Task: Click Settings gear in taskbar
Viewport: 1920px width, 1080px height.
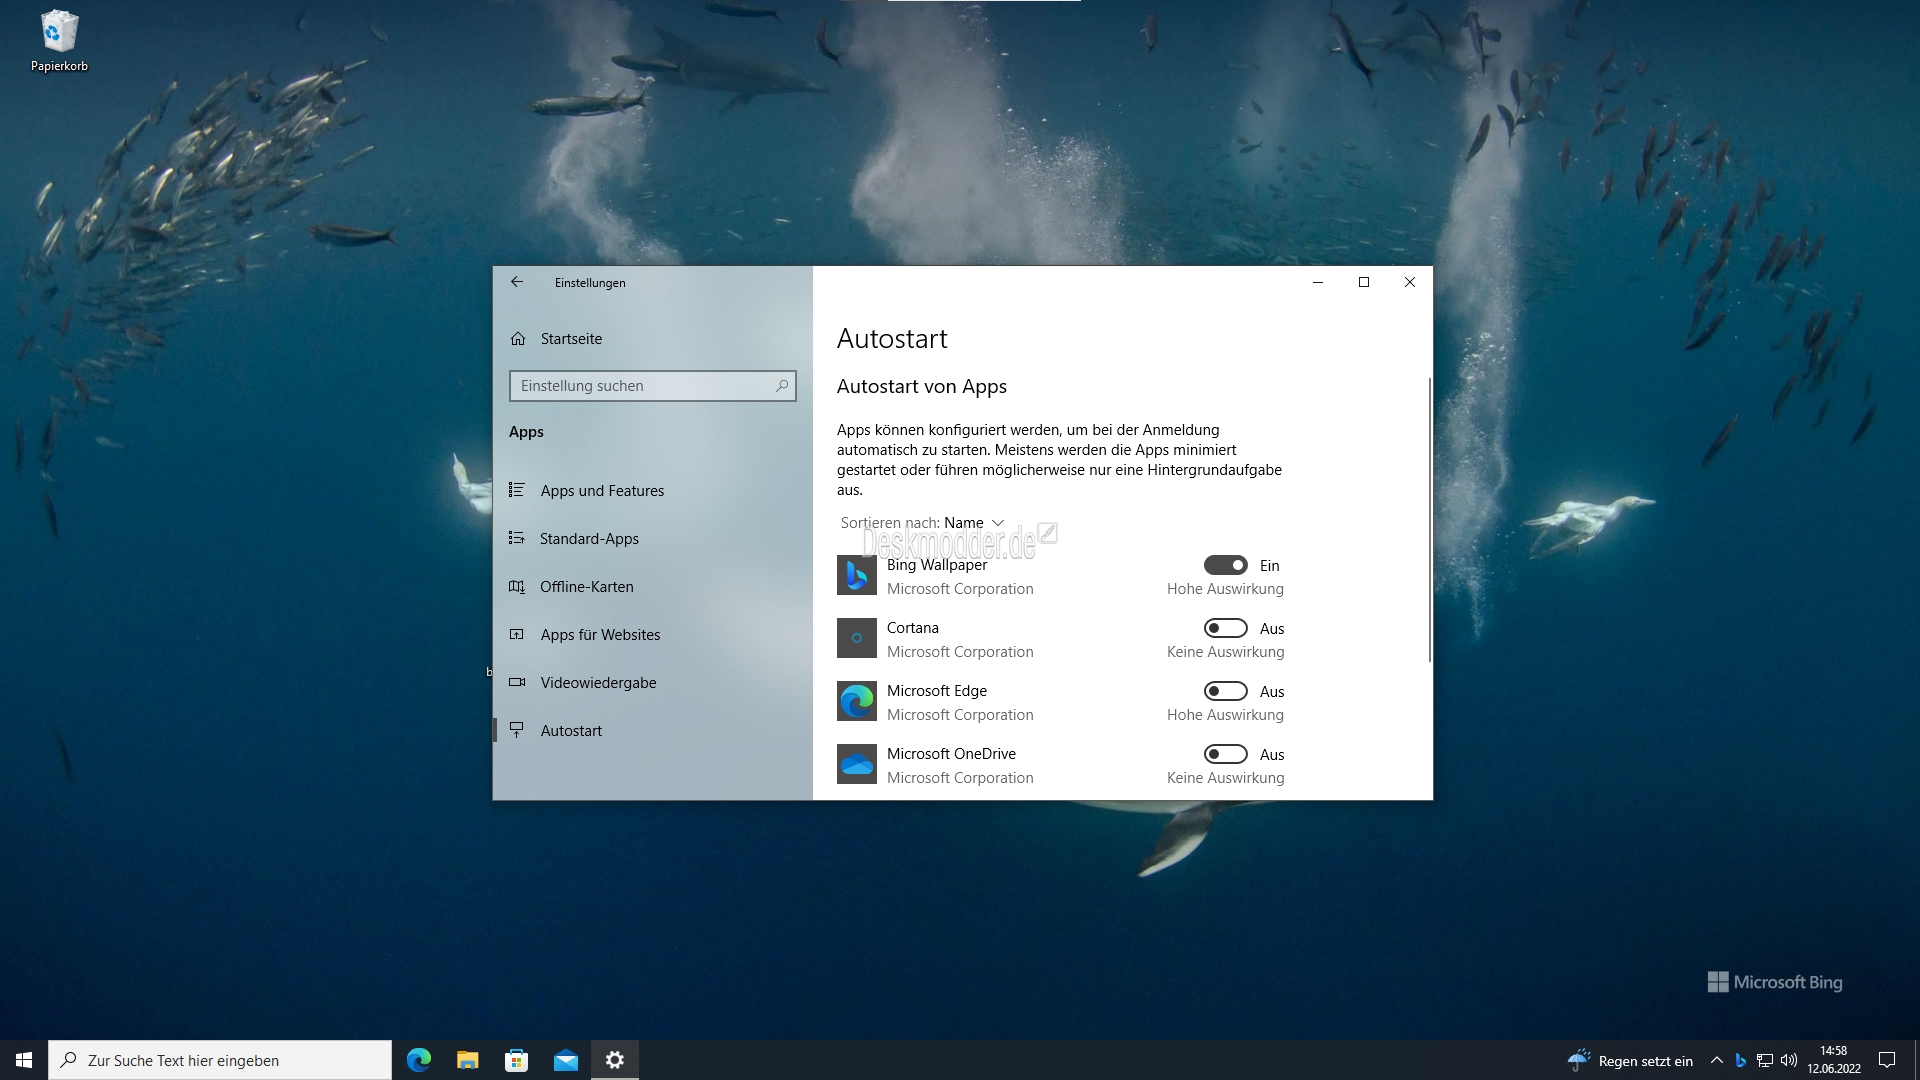Action: click(x=615, y=1060)
